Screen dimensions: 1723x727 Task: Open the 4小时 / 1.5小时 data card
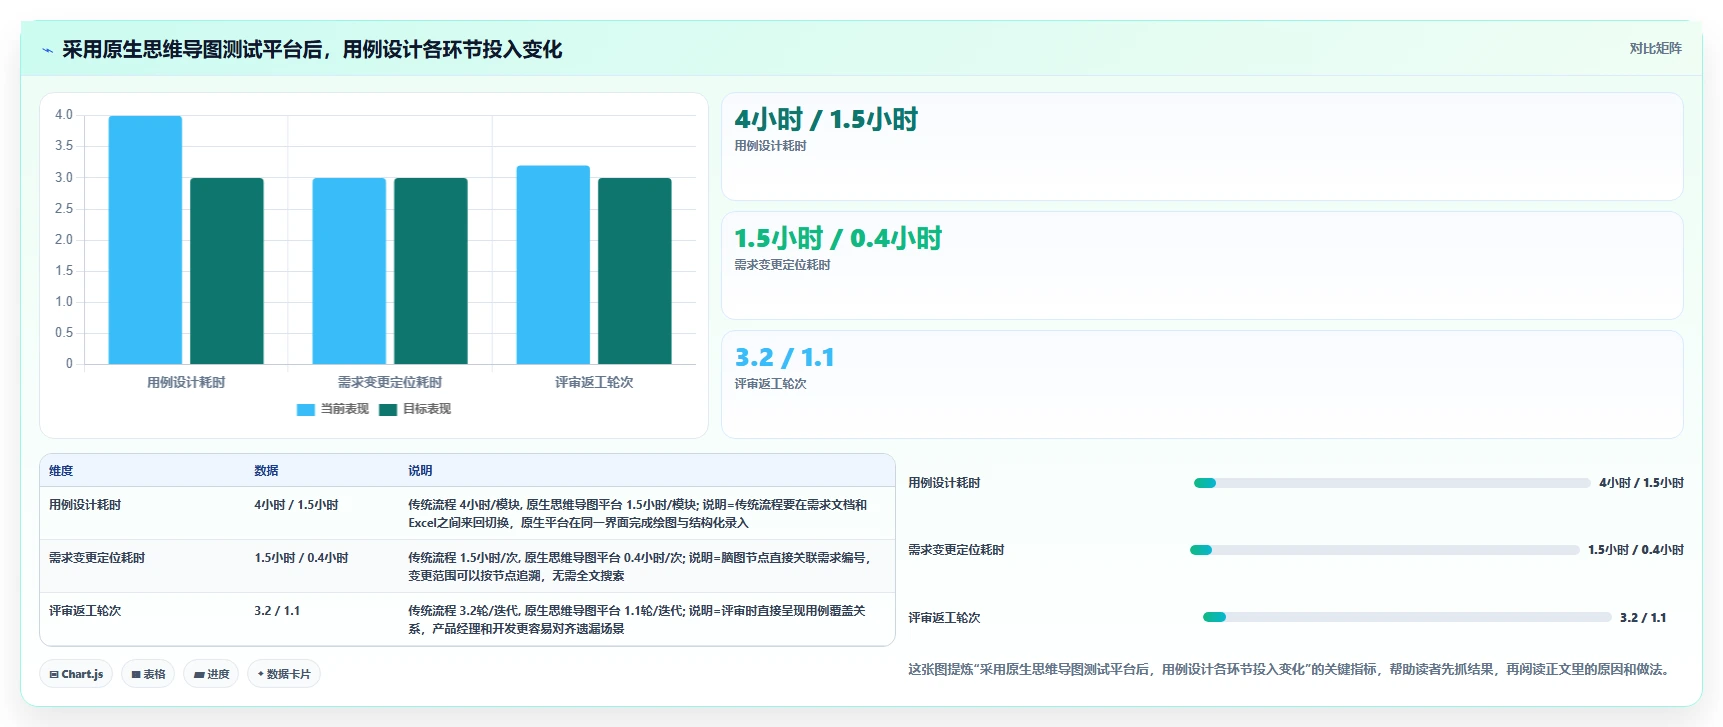pos(1202,147)
